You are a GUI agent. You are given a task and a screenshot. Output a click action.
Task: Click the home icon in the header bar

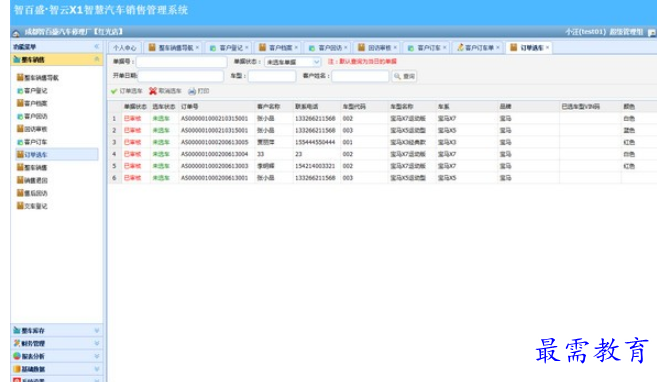16,33
